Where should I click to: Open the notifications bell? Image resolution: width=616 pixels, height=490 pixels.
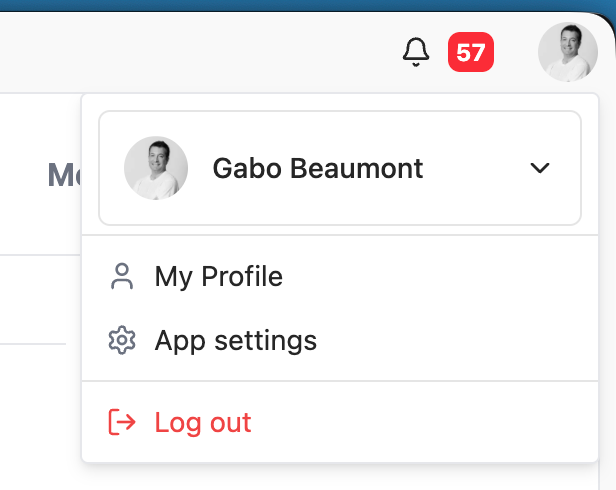point(416,52)
